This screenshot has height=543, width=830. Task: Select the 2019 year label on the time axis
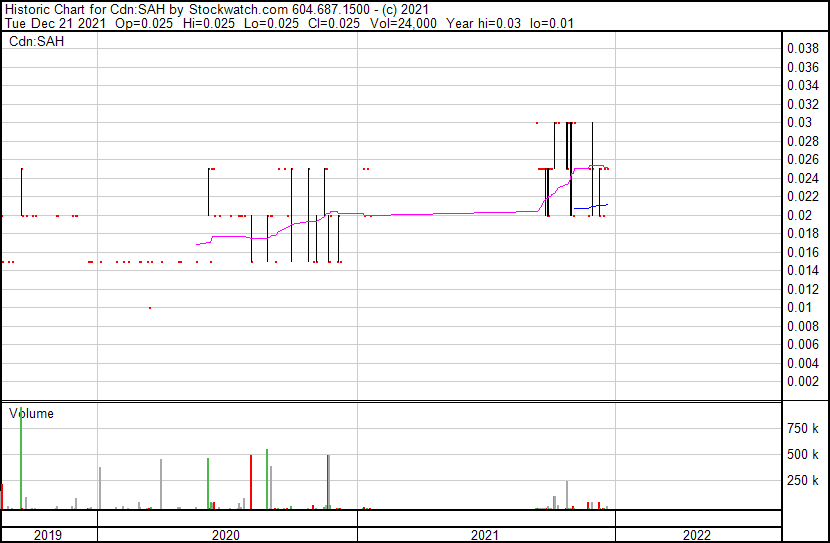pos(48,535)
